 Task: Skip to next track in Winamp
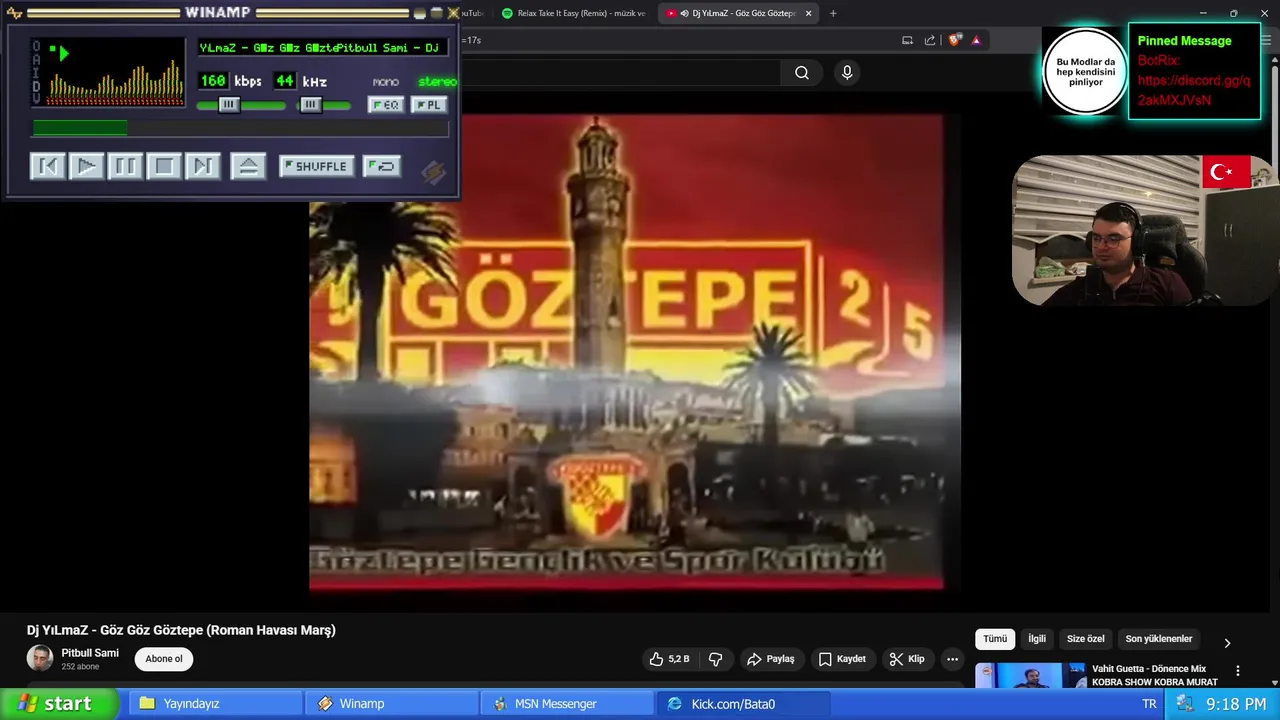coord(203,166)
